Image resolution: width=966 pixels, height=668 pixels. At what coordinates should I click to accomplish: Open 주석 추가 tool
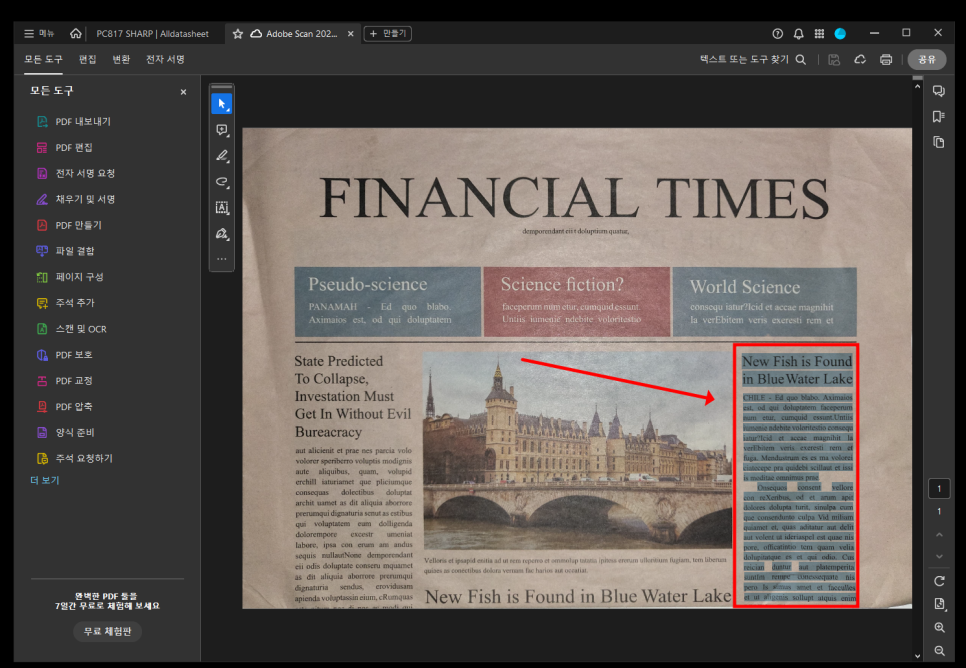click(65, 303)
